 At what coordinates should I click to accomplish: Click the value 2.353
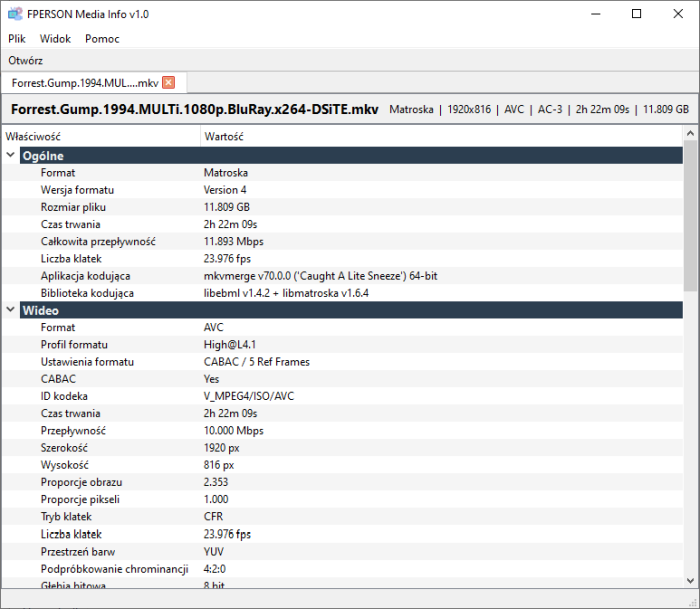(x=216, y=482)
